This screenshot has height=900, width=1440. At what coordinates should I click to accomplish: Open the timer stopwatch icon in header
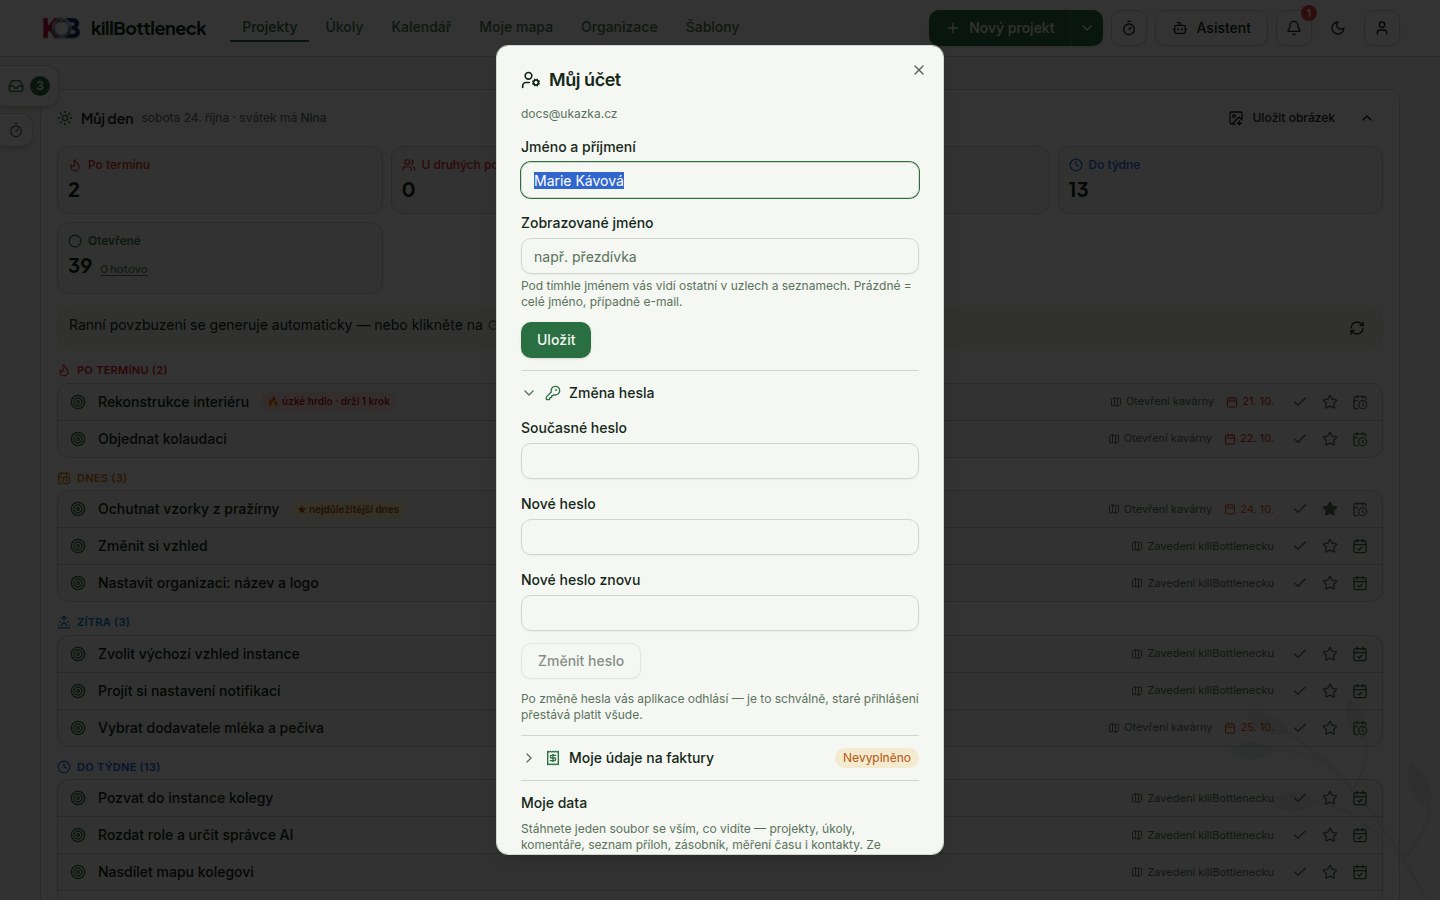(x=1129, y=28)
